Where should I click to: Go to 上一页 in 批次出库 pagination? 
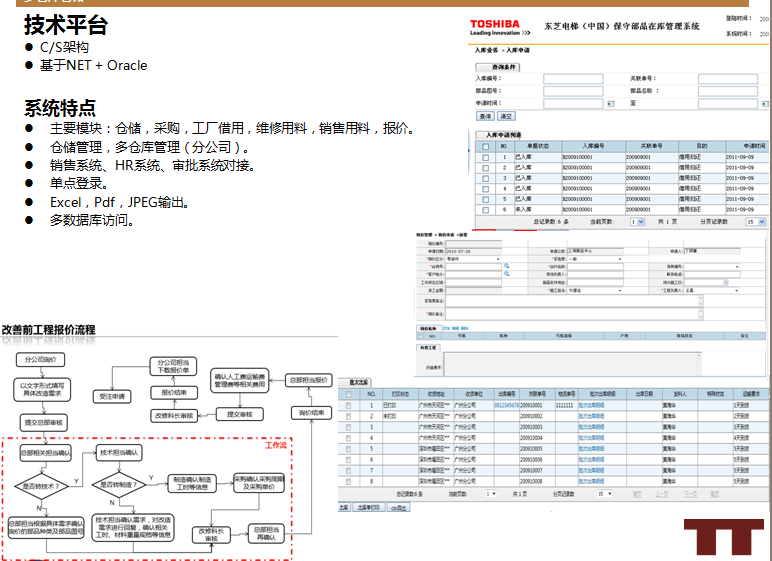click(x=663, y=494)
